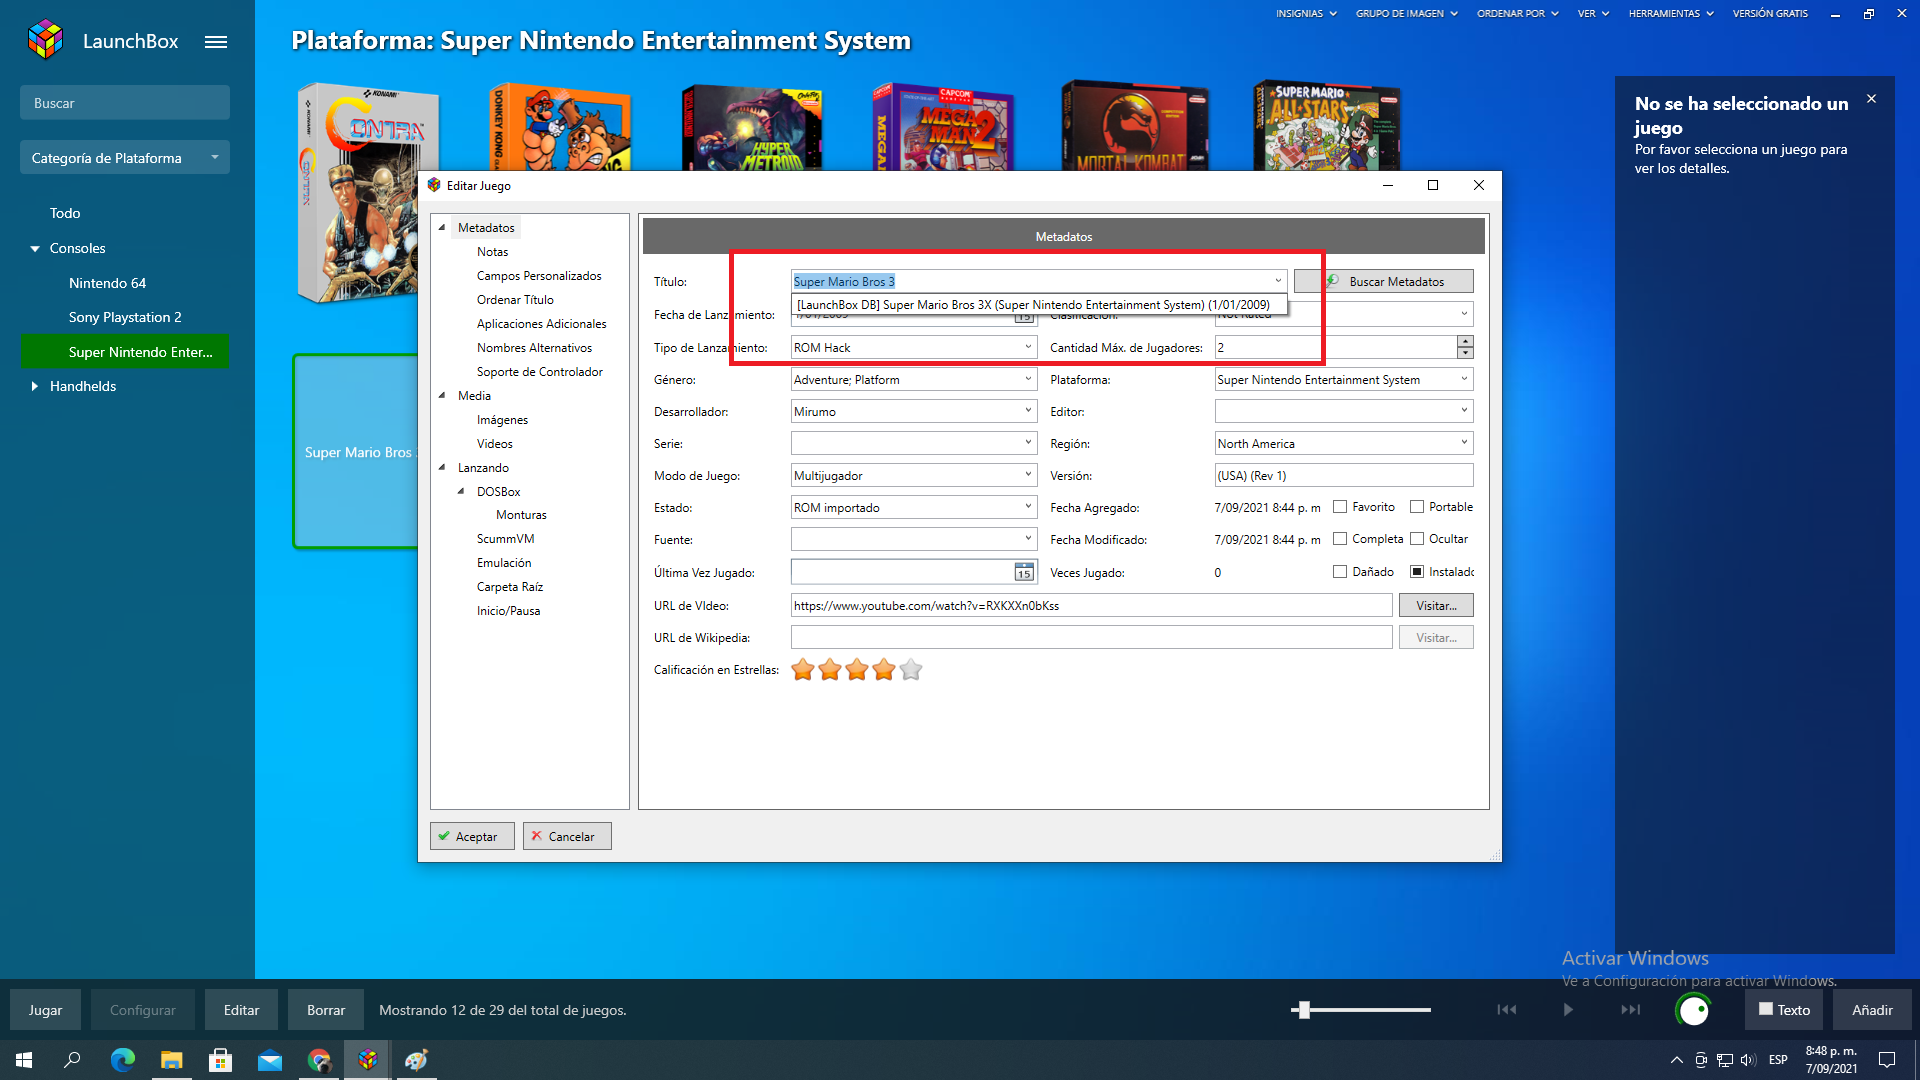Toggle the Texto view checkbox button
This screenshot has height=1080, width=1920.
tap(1784, 1010)
